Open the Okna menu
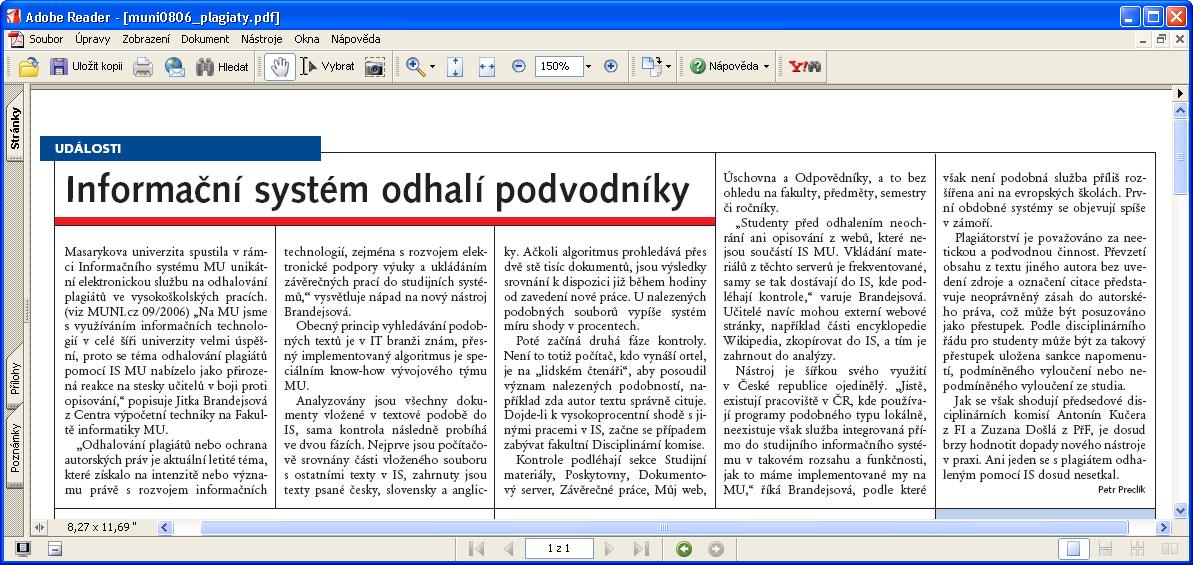 coord(307,40)
